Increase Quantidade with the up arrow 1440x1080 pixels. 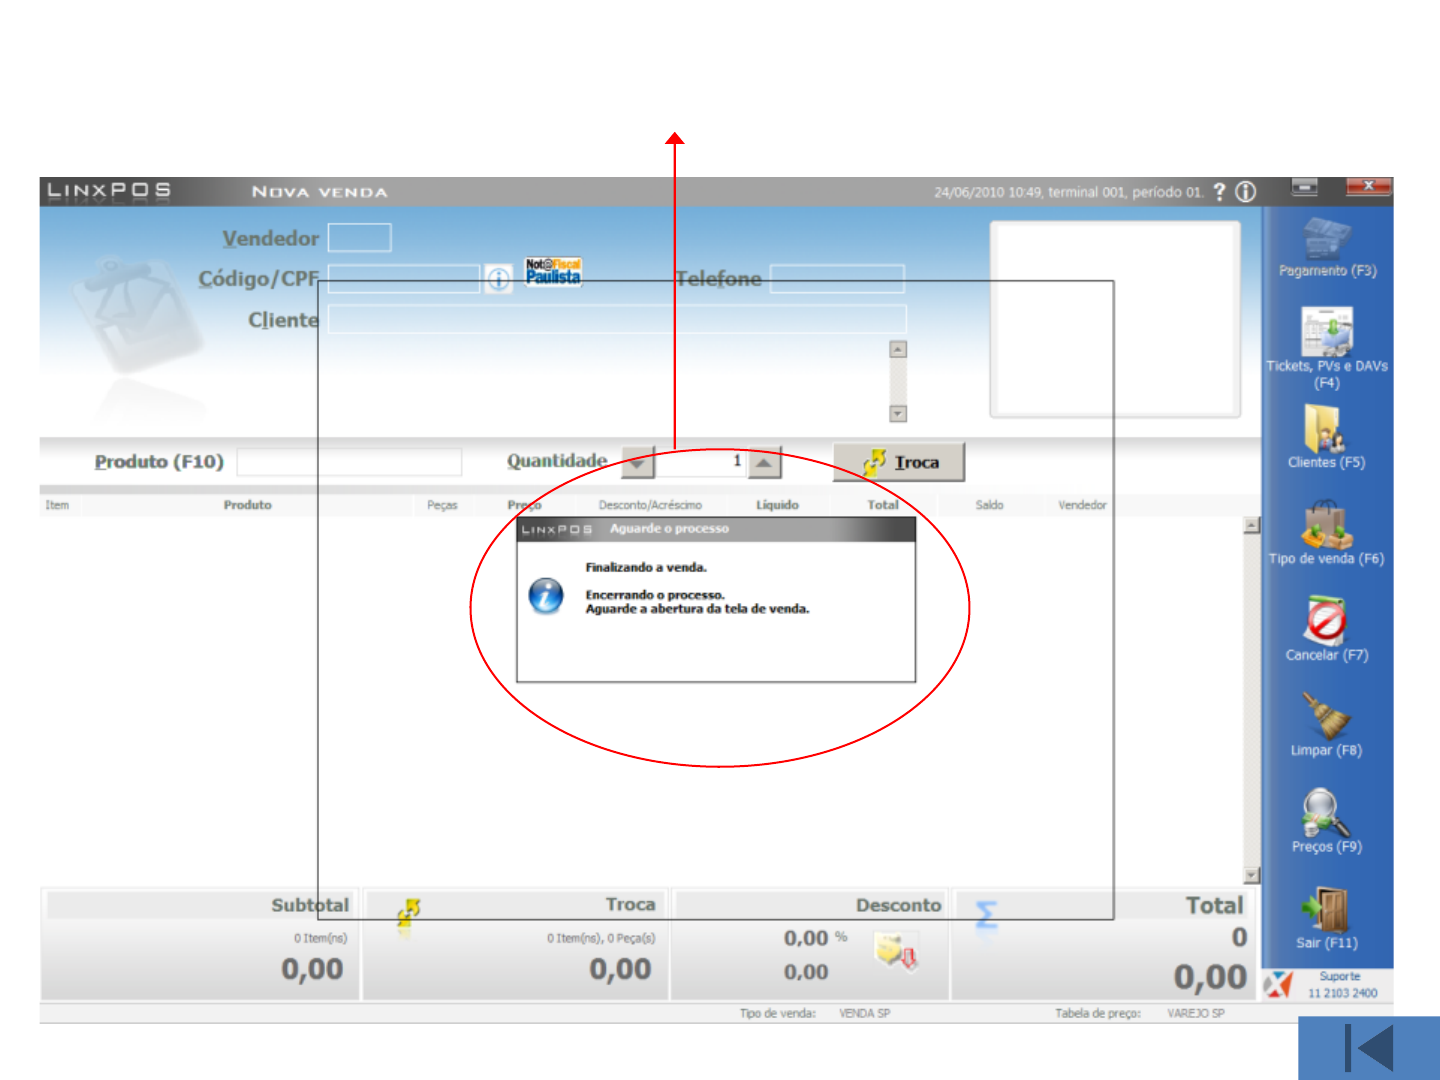pyautogui.click(x=764, y=462)
